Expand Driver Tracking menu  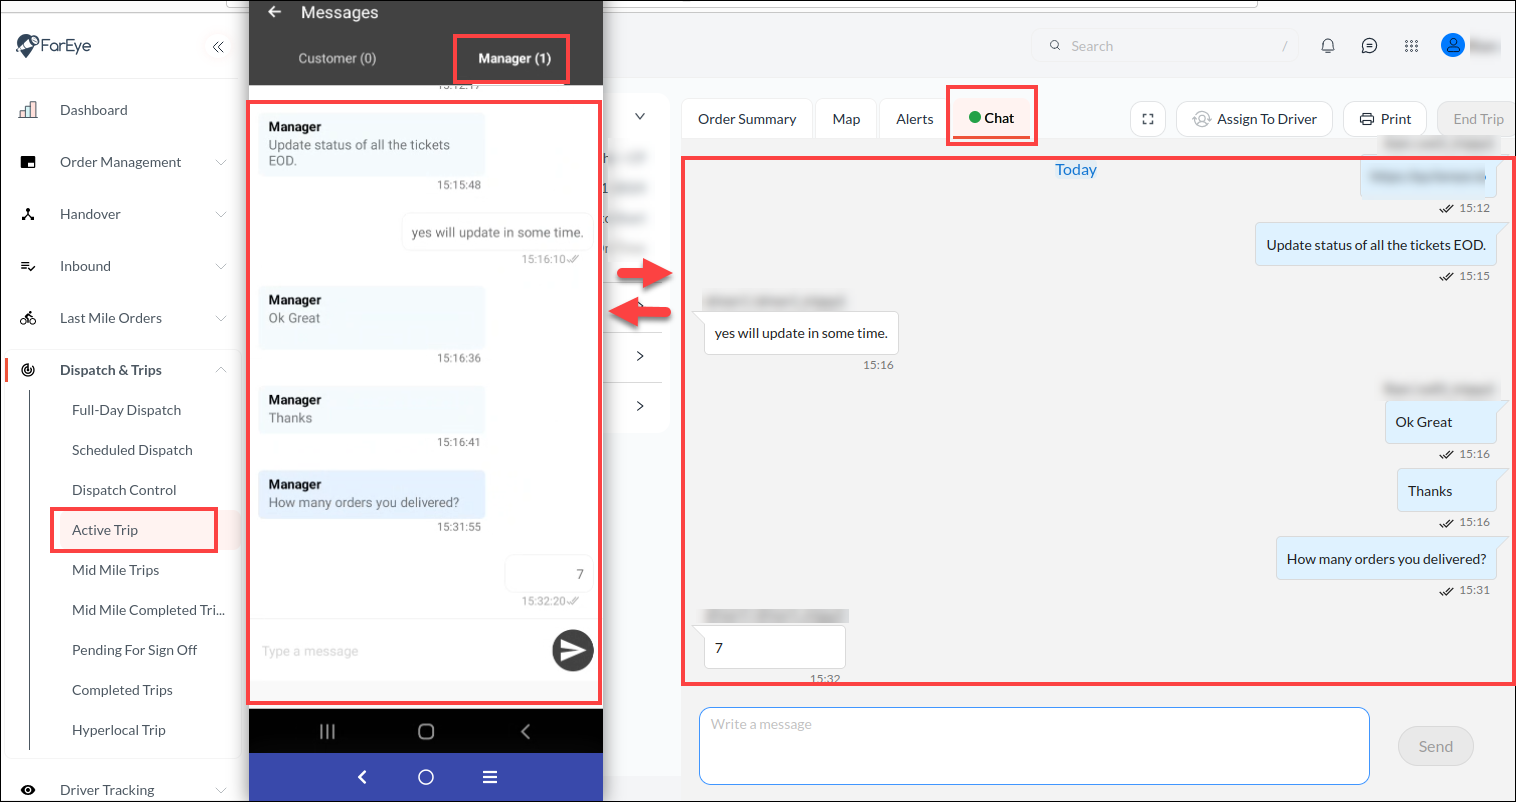click(221, 790)
